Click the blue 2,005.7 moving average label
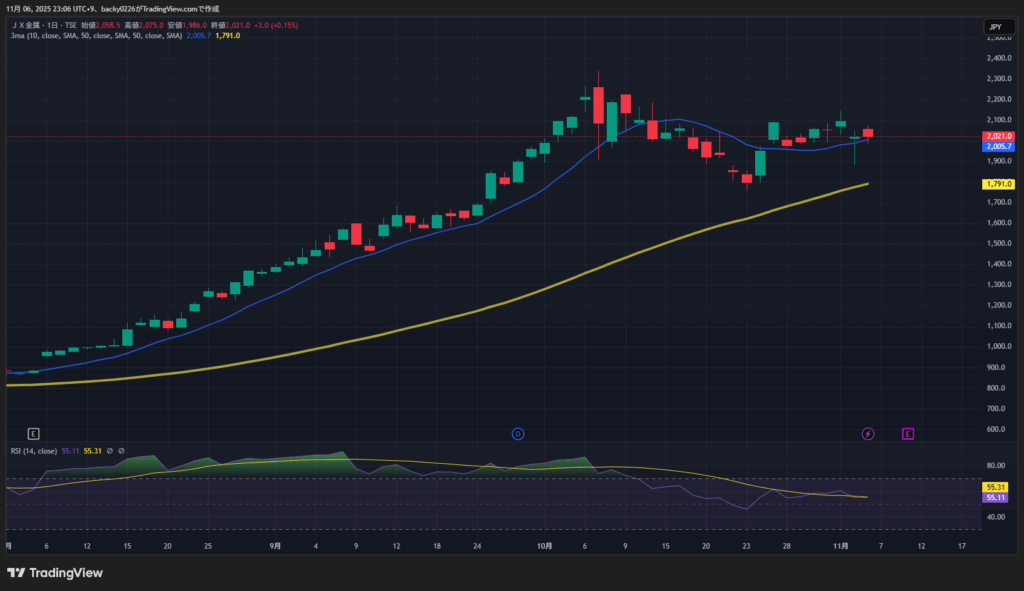This screenshot has height=591, width=1024. (x=999, y=146)
